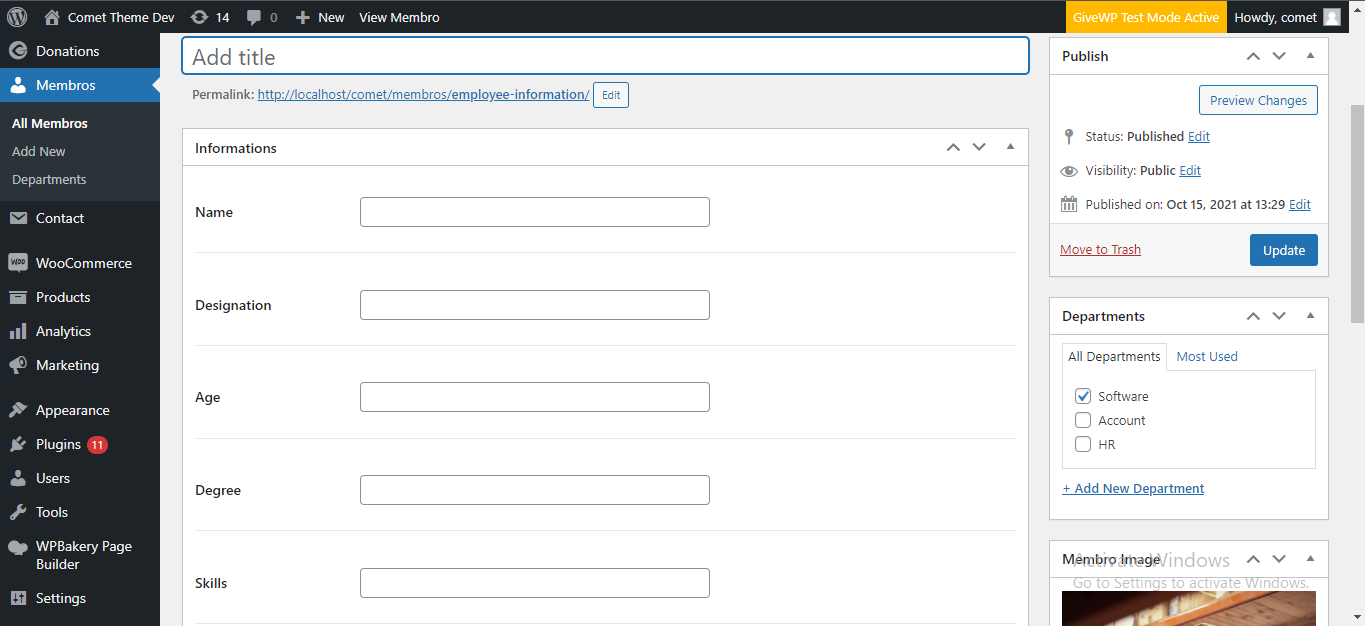The height and width of the screenshot is (626, 1365).
Task: Click Add New Department link
Action: (x=1133, y=489)
